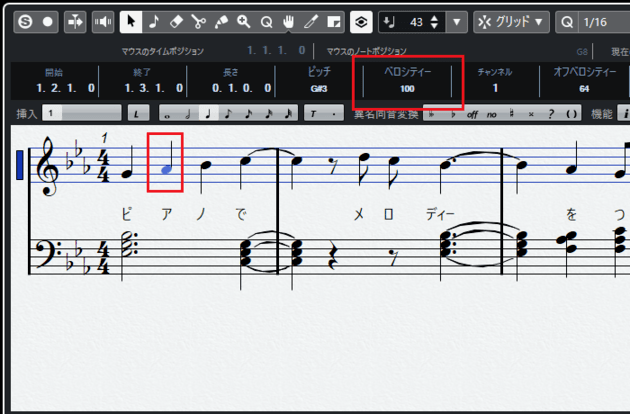Select the Hand grab tool
Viewport: 630px width, 414px height.
click(289, 21)
